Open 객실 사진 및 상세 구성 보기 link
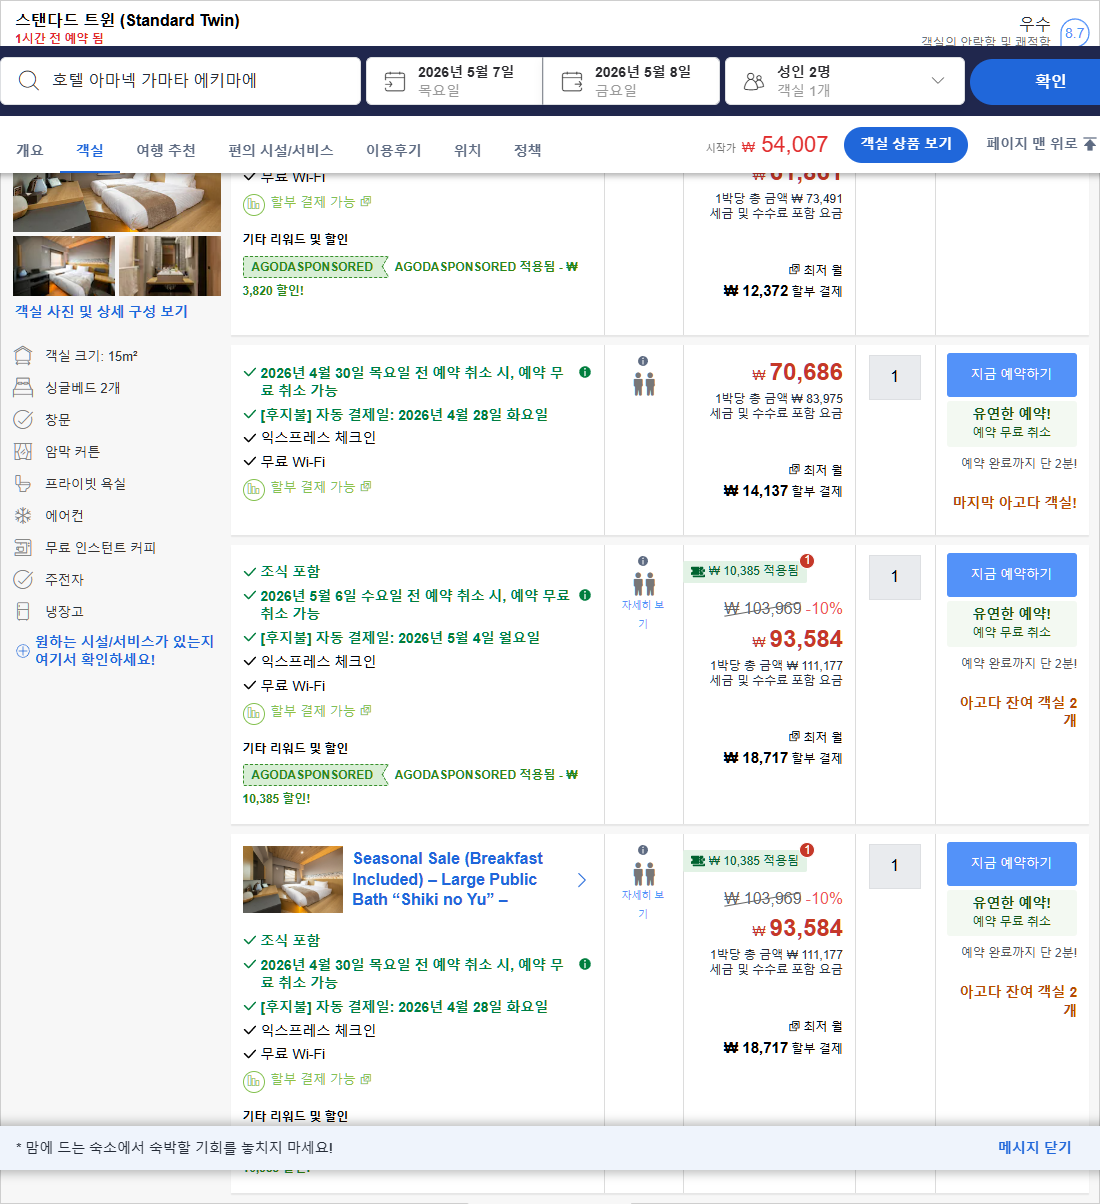This screenshot has width=1100, height=1204. click(x=101, y=311)
